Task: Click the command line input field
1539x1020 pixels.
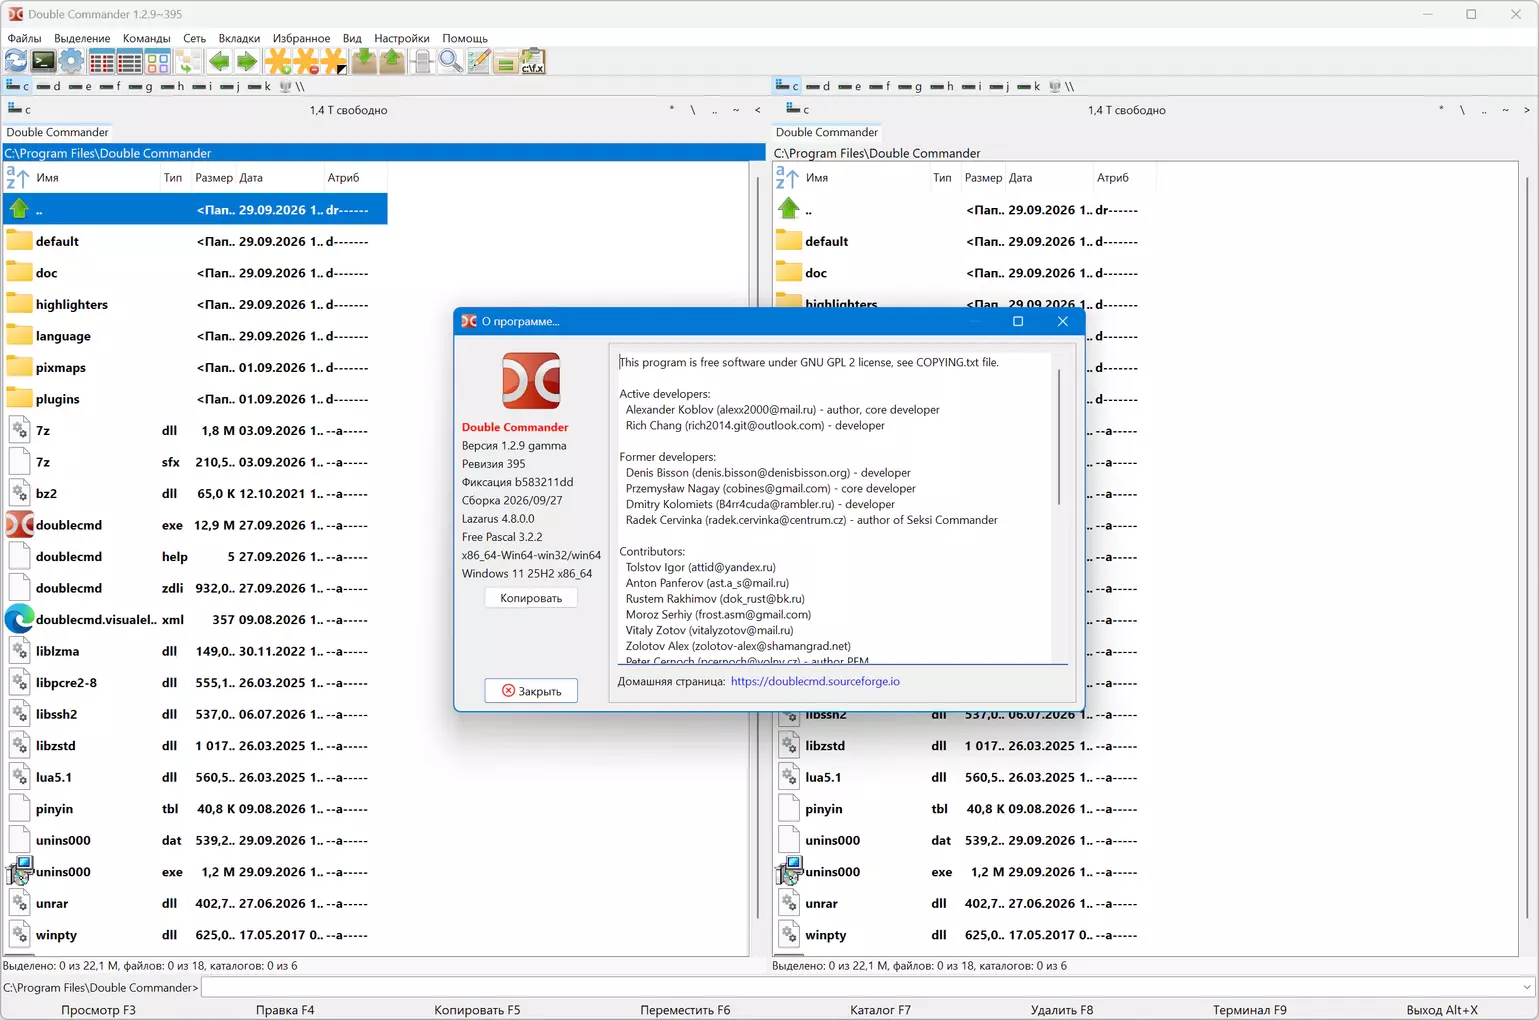Action: [x=860, y=988]
